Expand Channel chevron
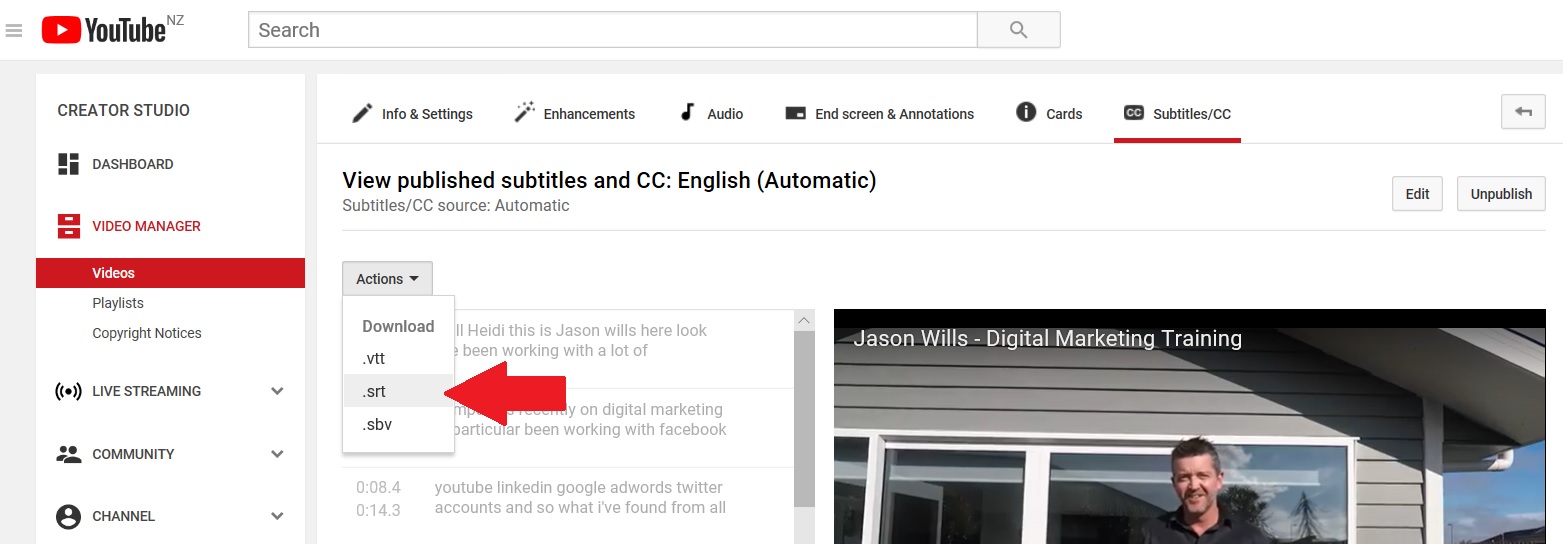This screenshot has height=544, width=1563. tap(277, 516)
